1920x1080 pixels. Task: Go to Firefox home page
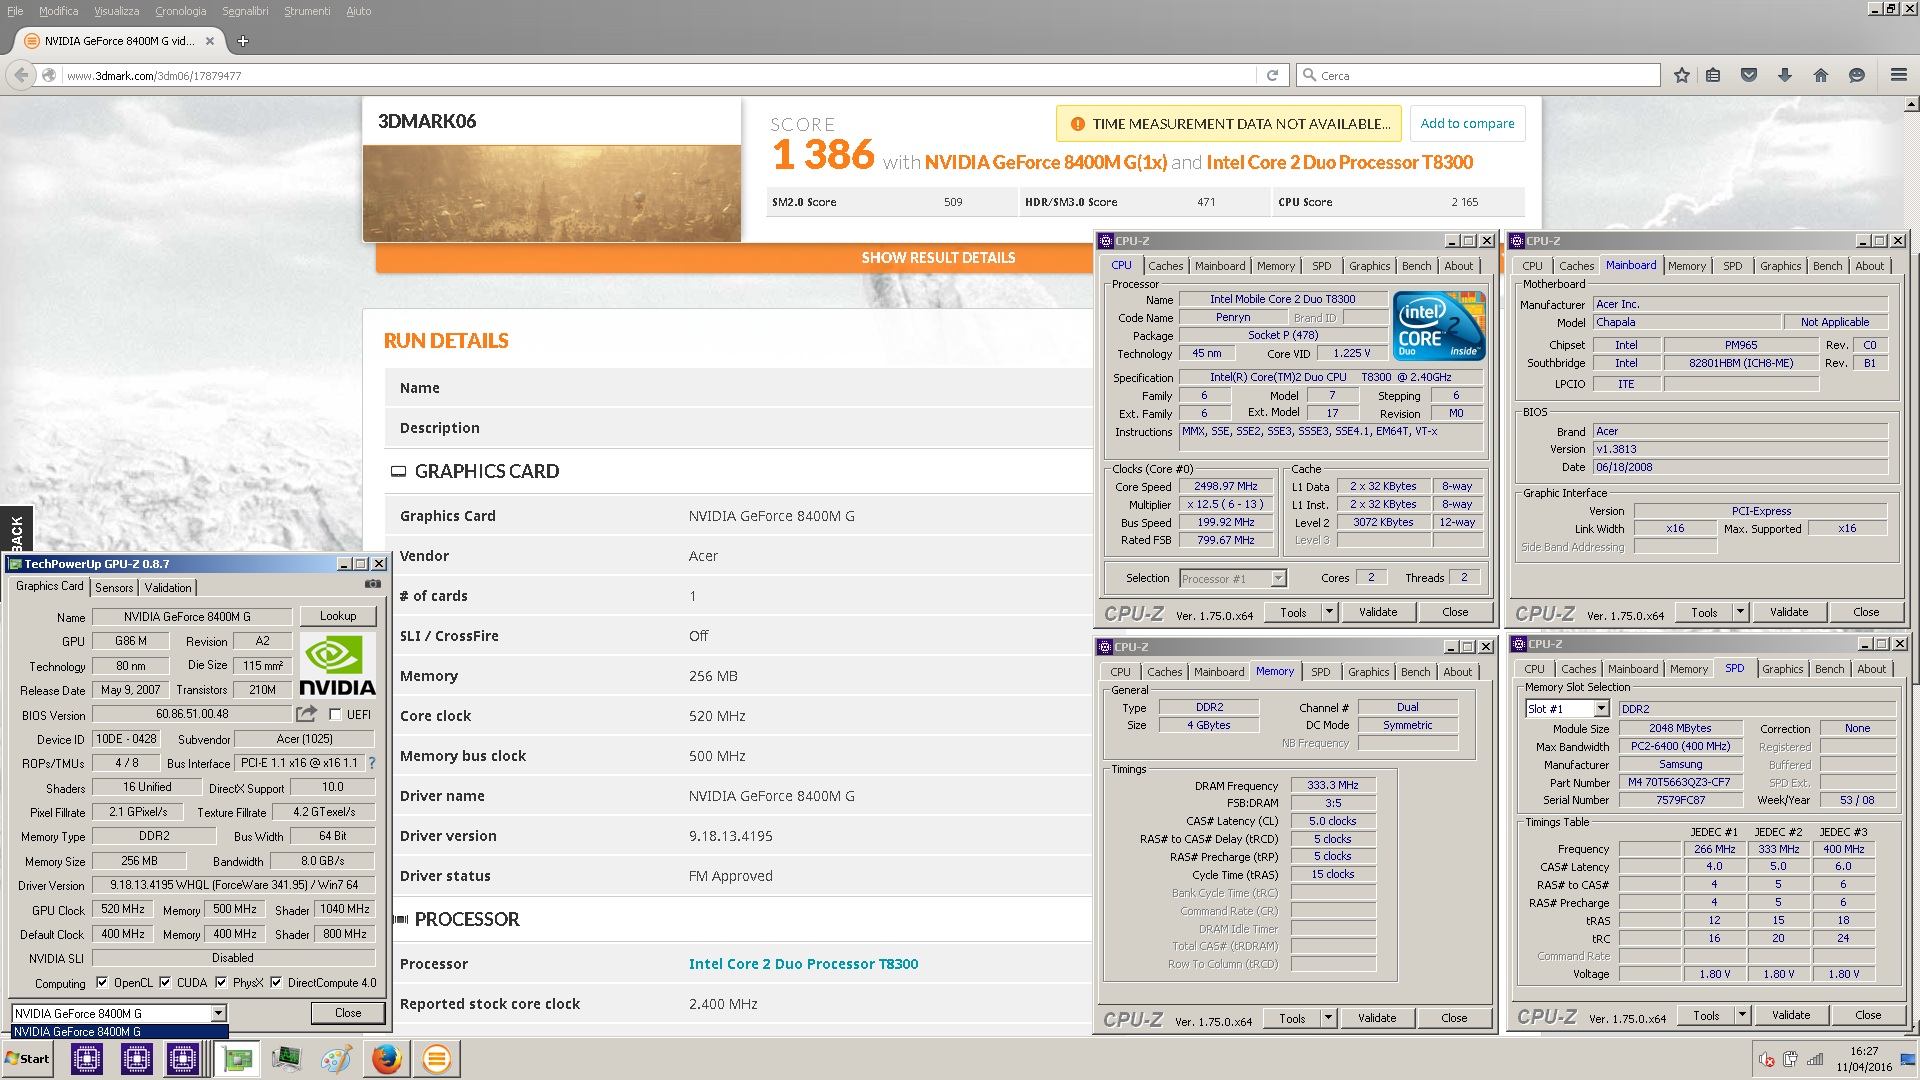[1821, 75]
